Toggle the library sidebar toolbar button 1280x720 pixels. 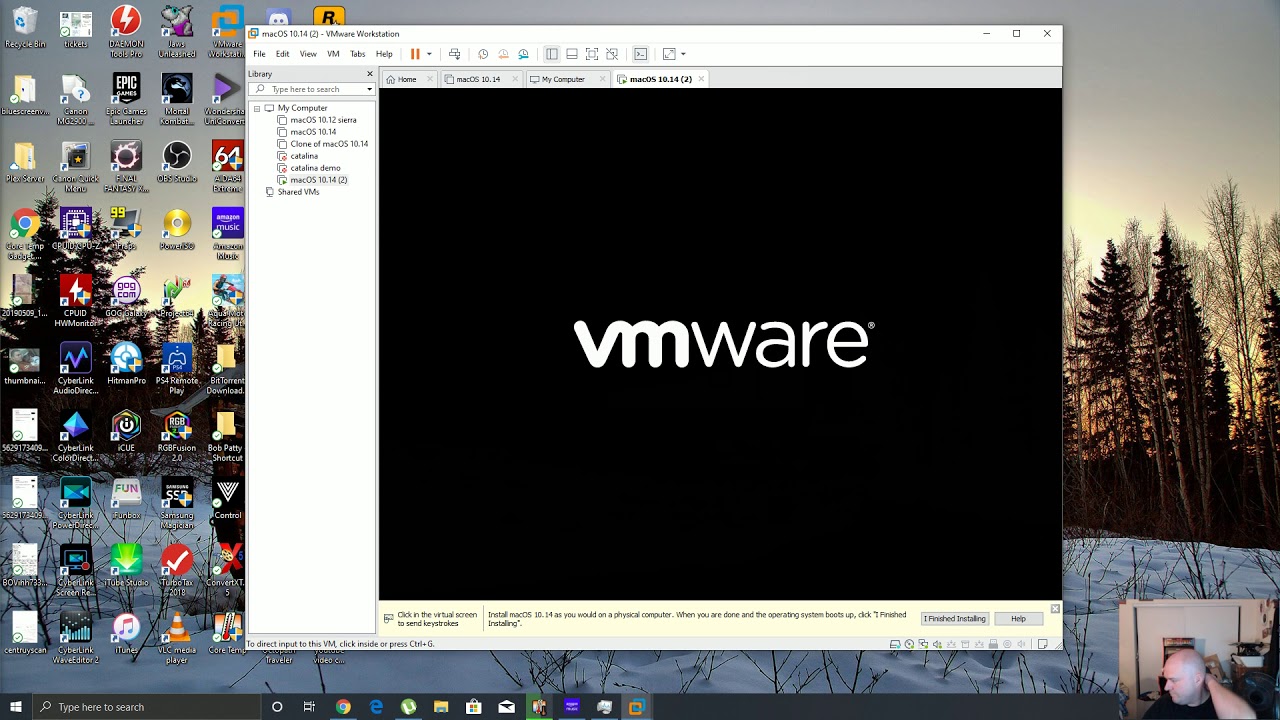(551, 54)
